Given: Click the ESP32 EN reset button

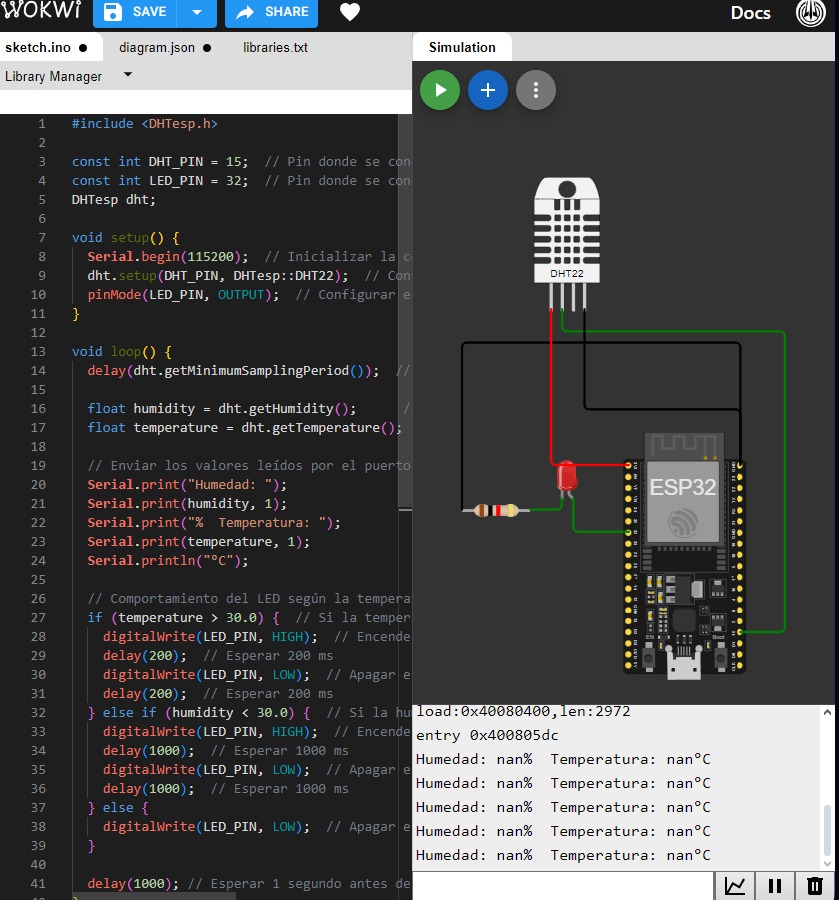Looking at the screenshot, I should coord(648,656).
